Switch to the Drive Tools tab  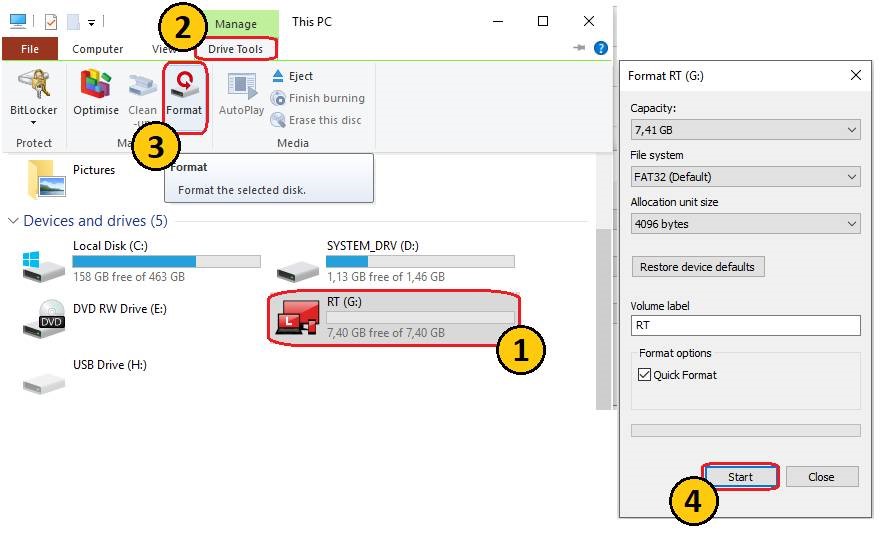(x=235, y=49)
